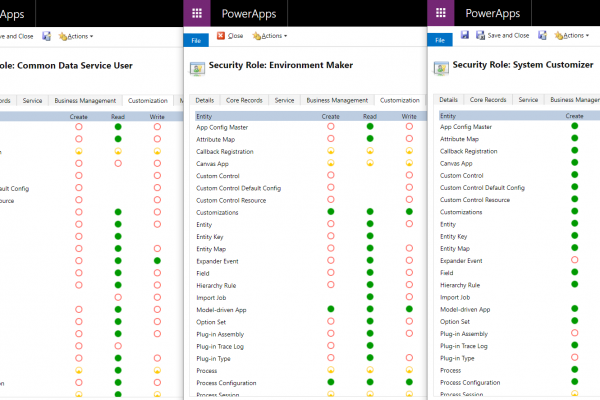The image size is (600, 400).
Task: Click Save and Close icon in System Customizer window
Action: [480, 35]
